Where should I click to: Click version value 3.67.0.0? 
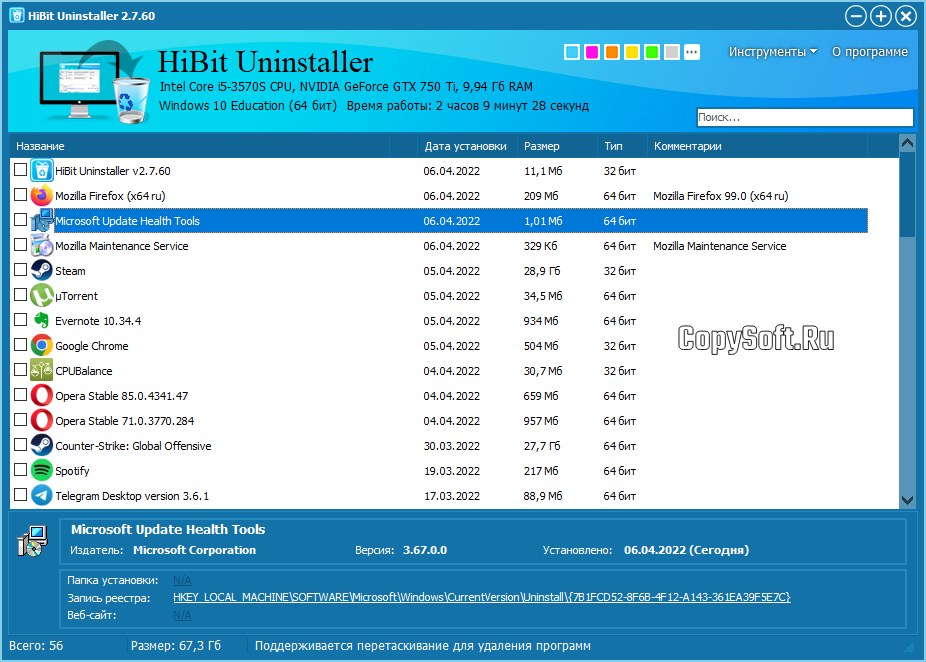coord(425,550)
